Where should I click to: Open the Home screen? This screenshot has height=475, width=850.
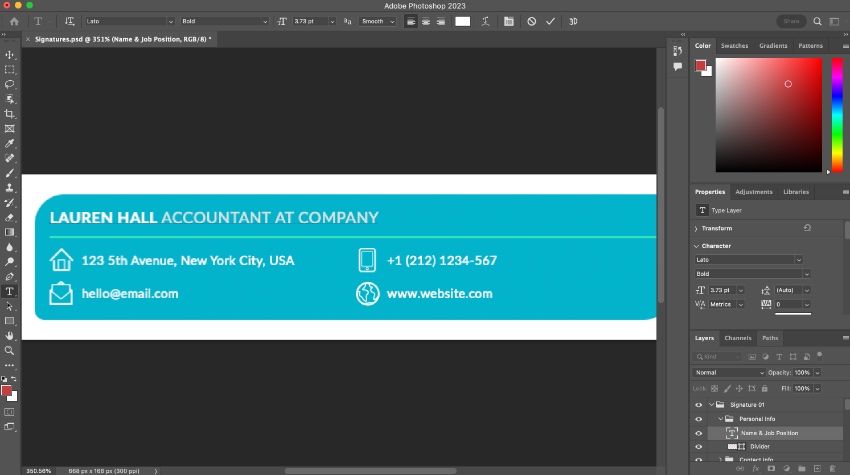click(14, 21)
